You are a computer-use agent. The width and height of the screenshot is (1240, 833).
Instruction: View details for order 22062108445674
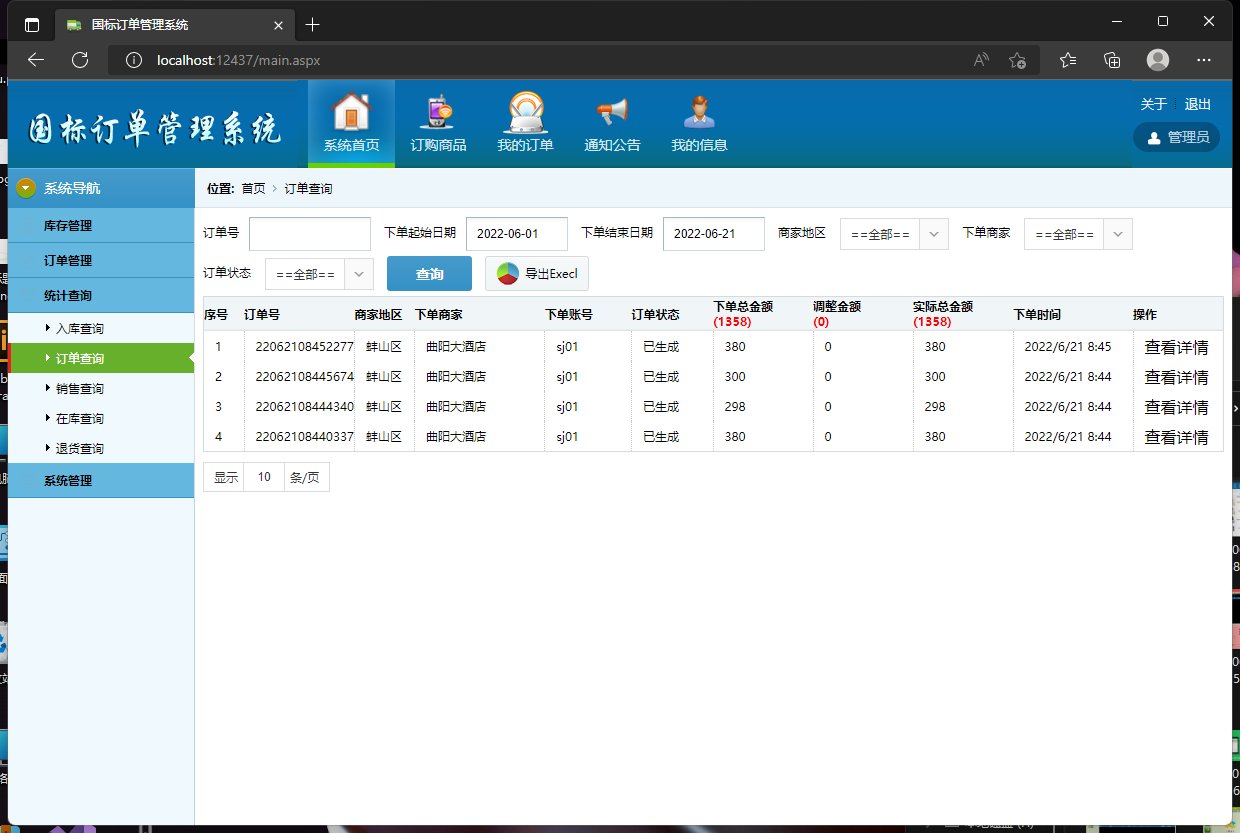click(x=1176, y=377)
